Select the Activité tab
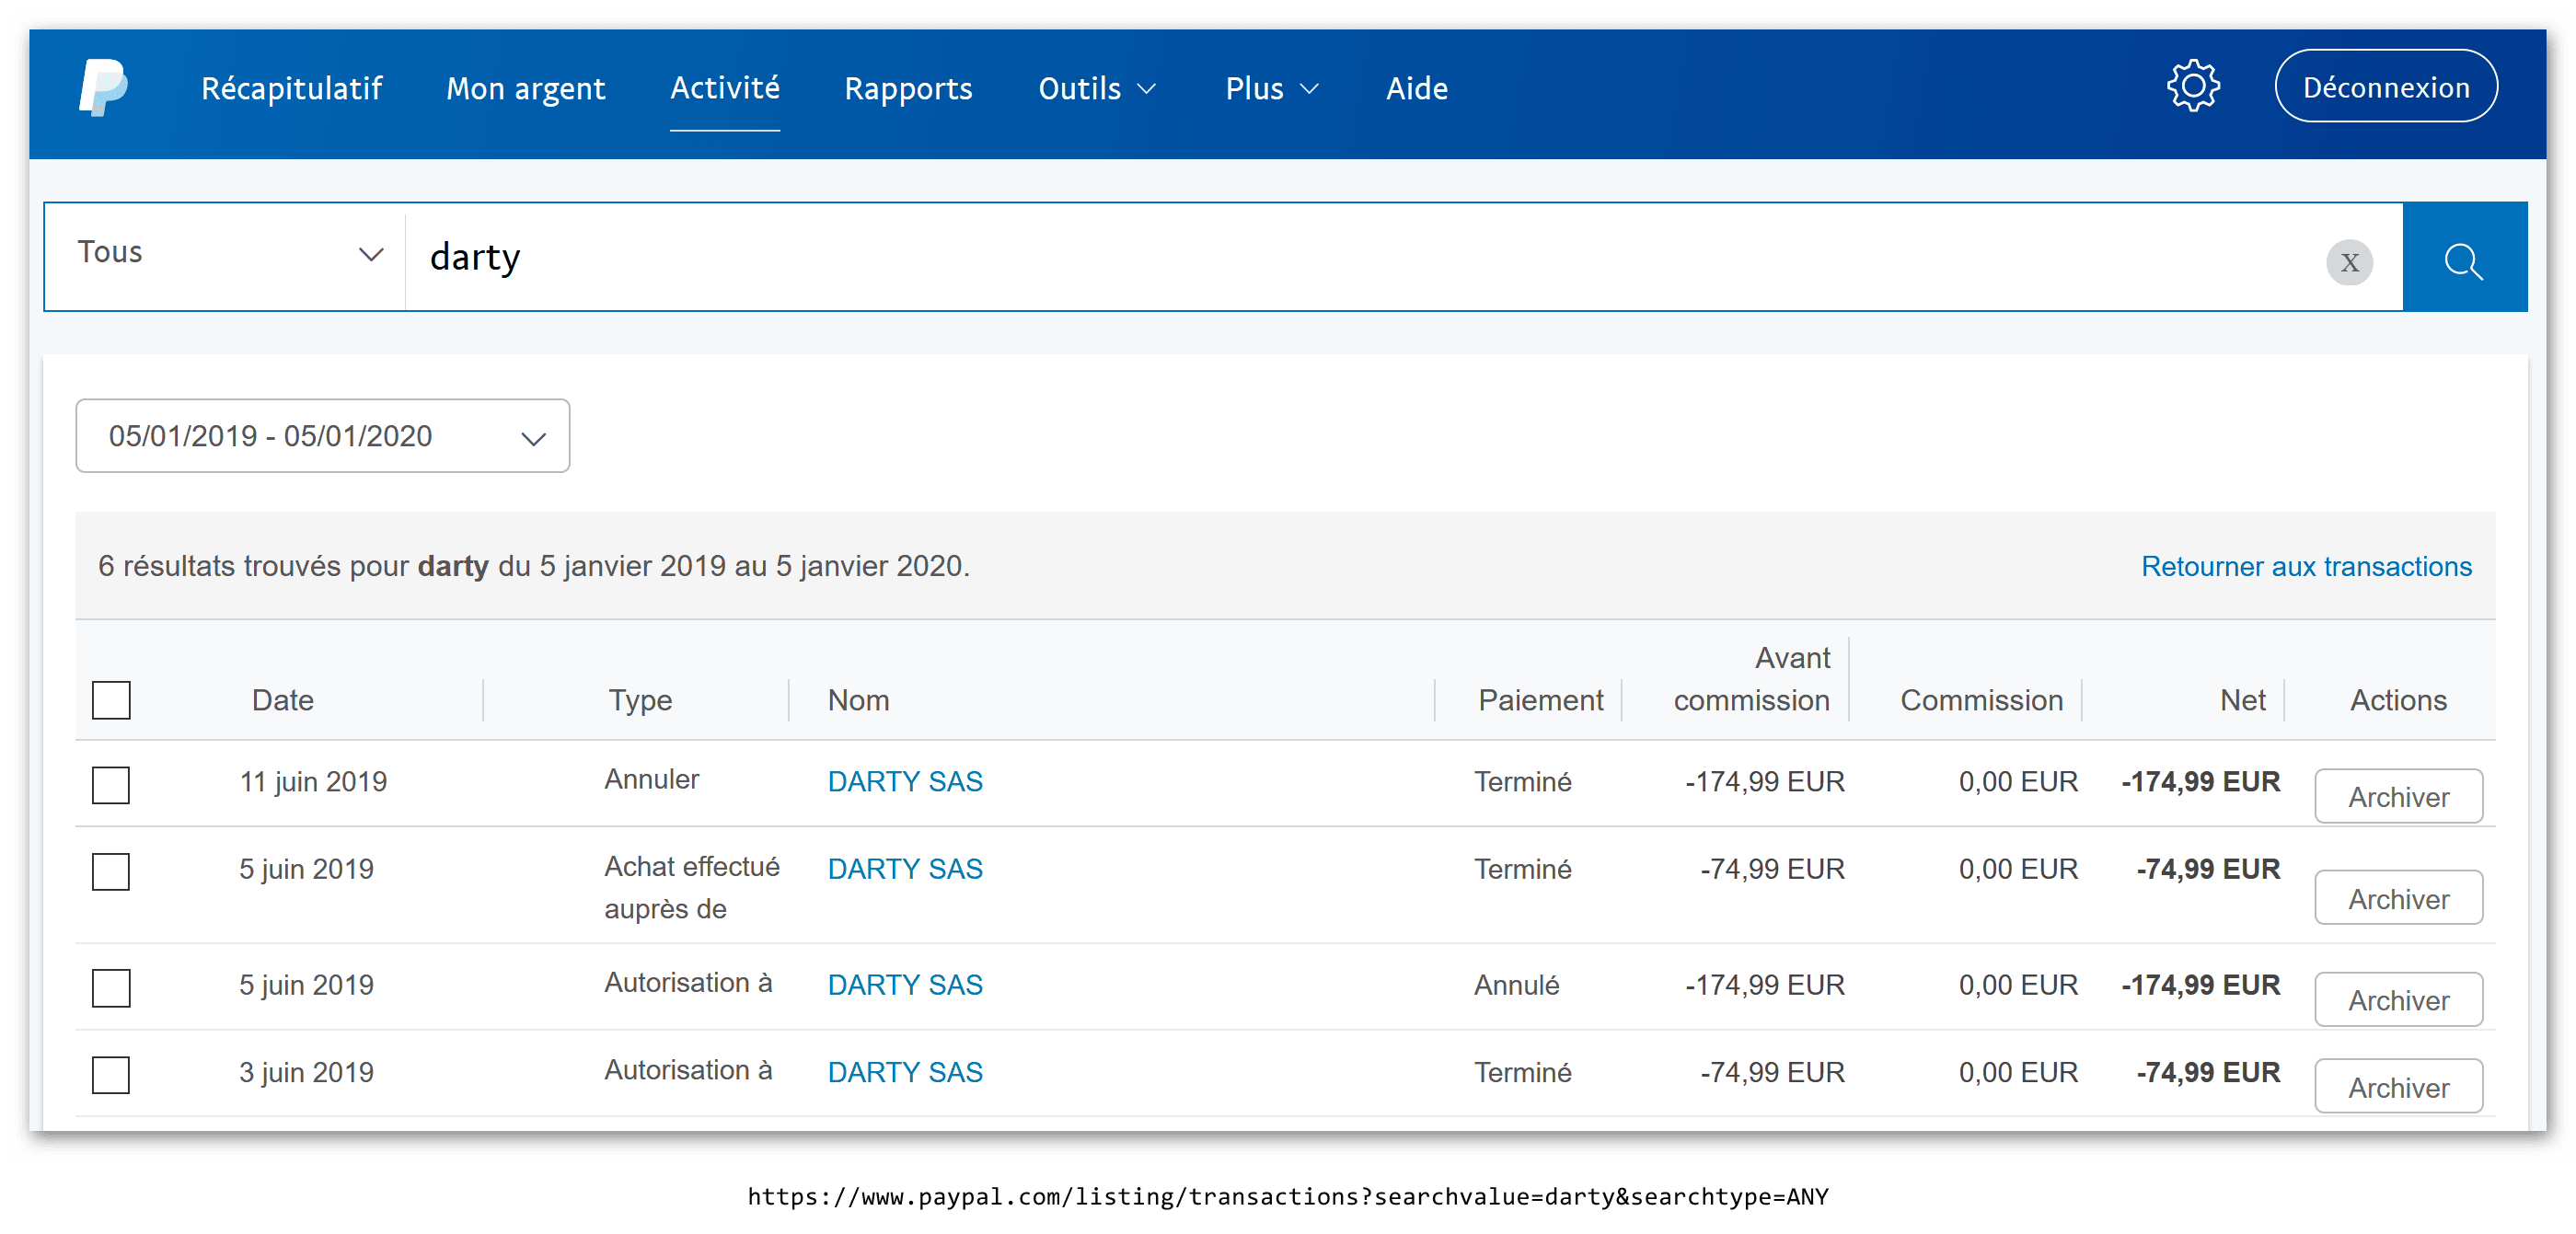 pyautogui.click(x=725, y=88)
